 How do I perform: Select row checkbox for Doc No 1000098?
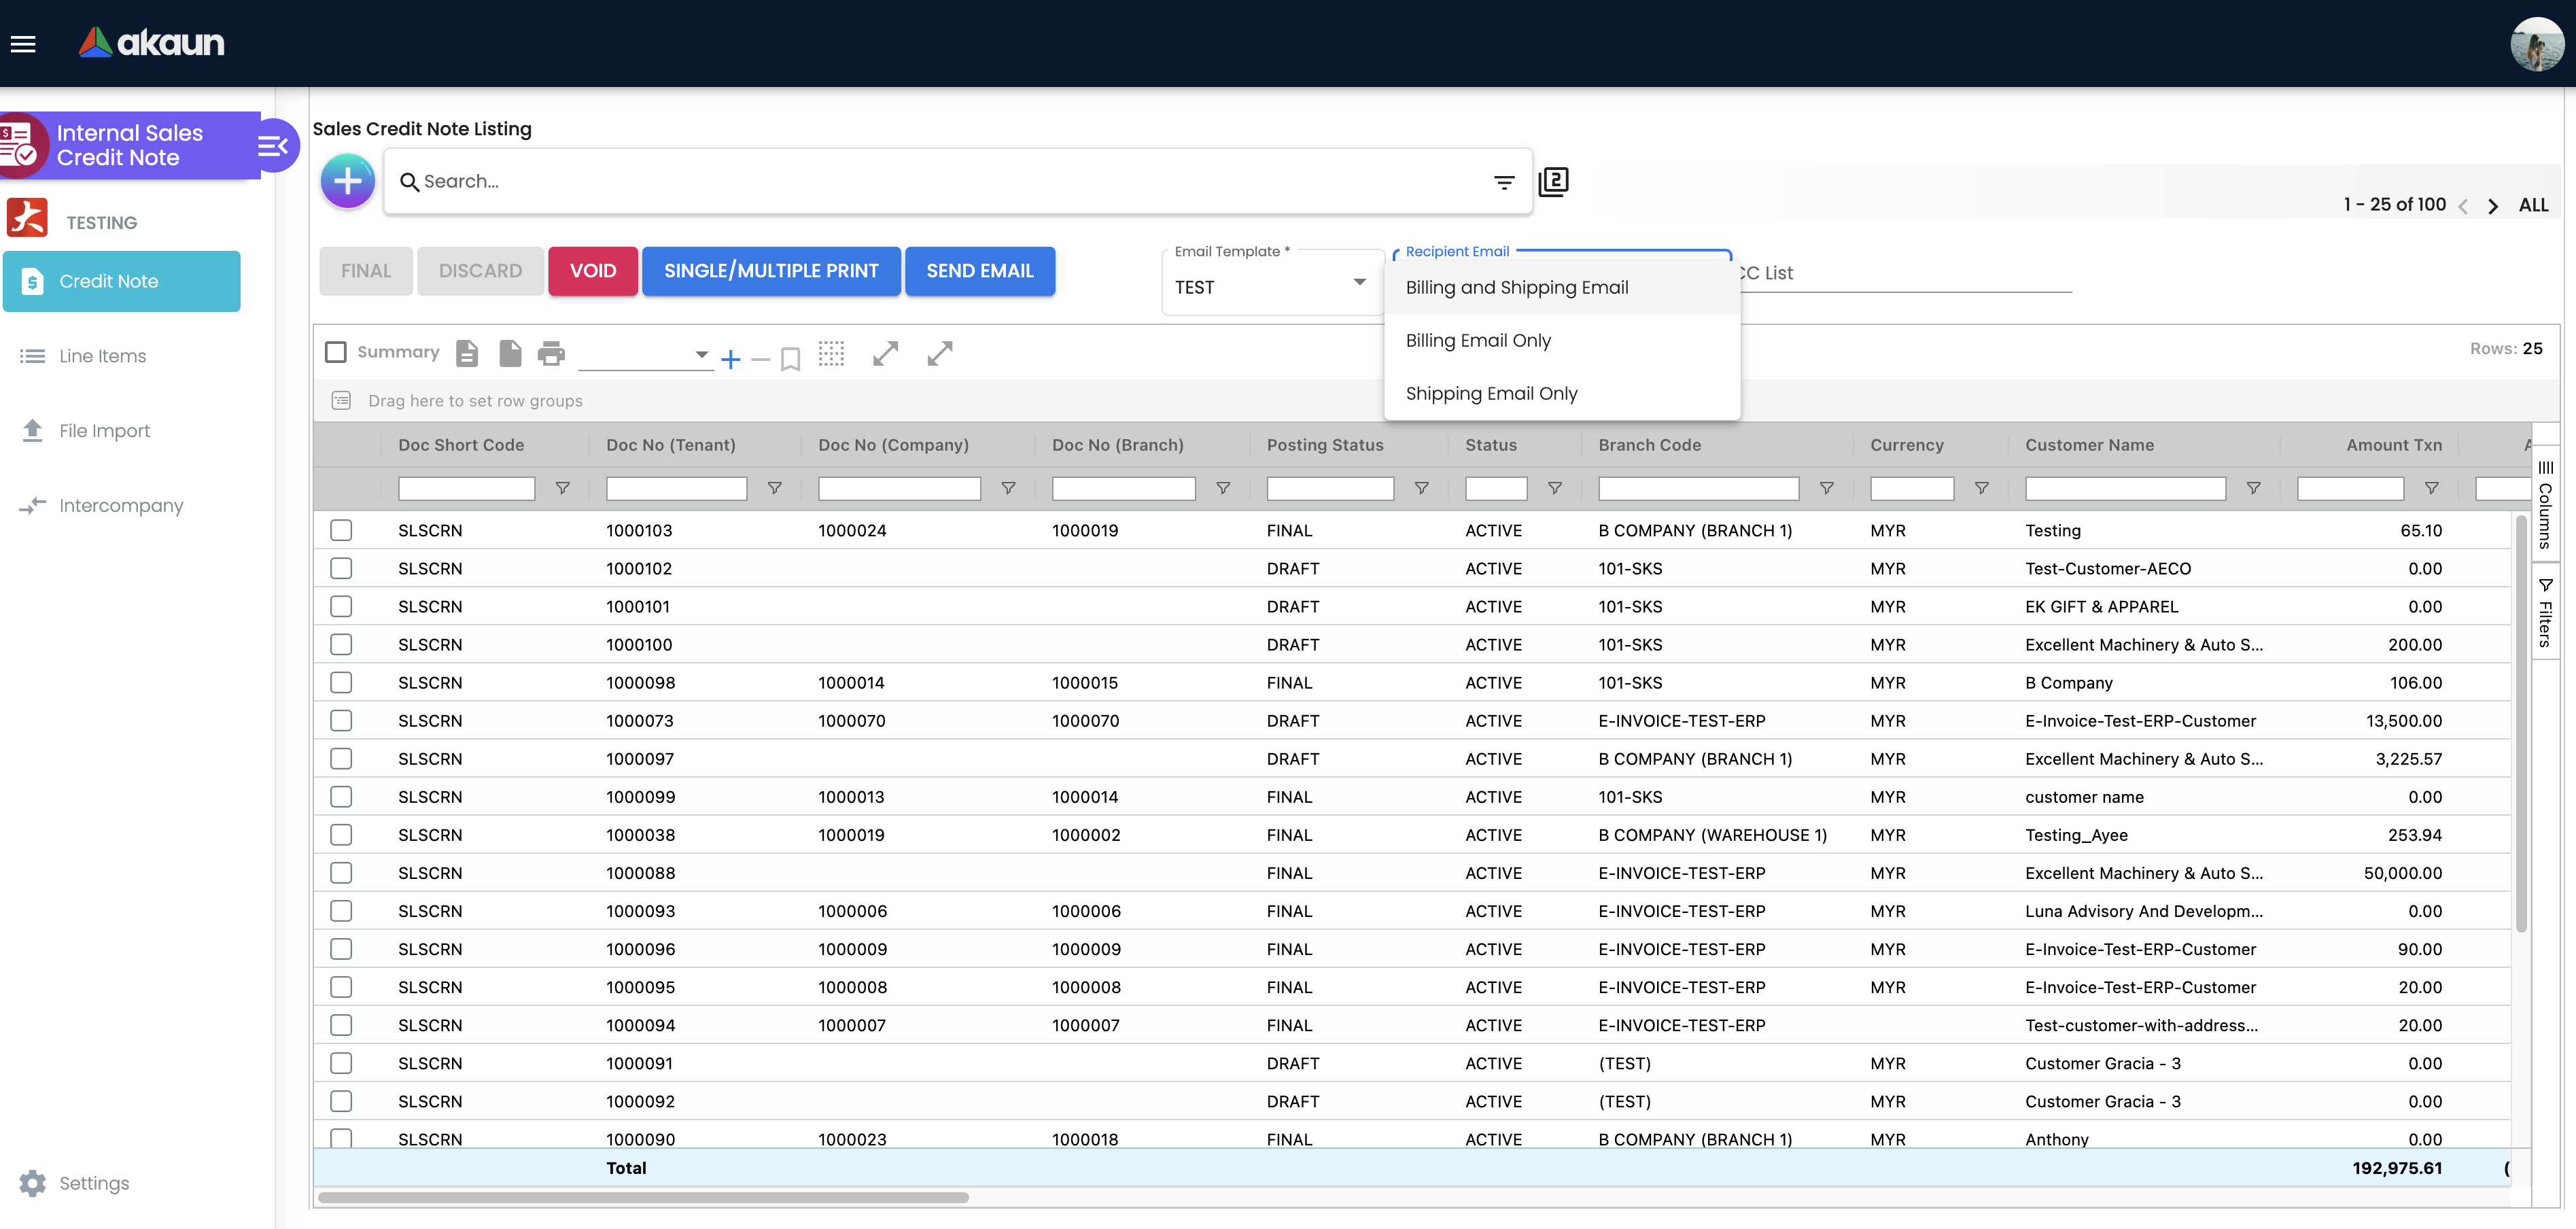[341, 682]
